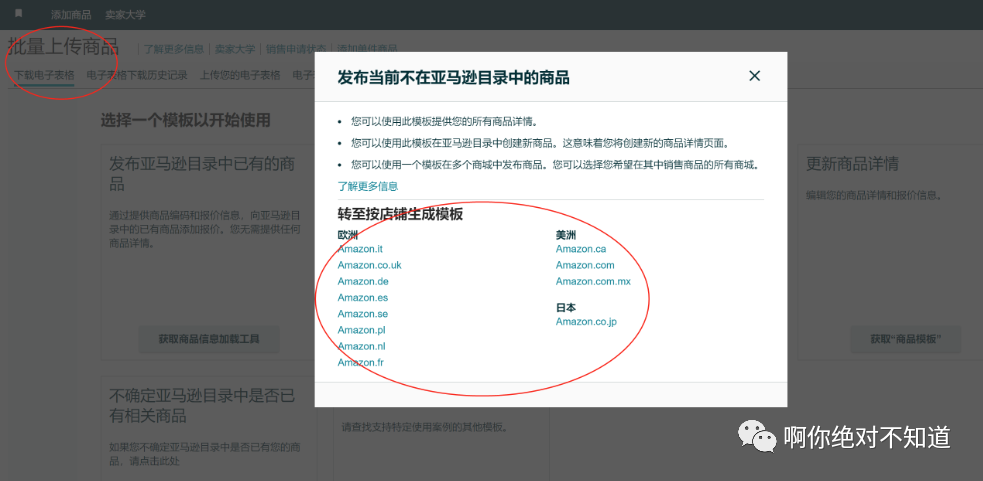Open 添加商品 in the top bar
Screen dimensions: 983x481
pos(71,14)
